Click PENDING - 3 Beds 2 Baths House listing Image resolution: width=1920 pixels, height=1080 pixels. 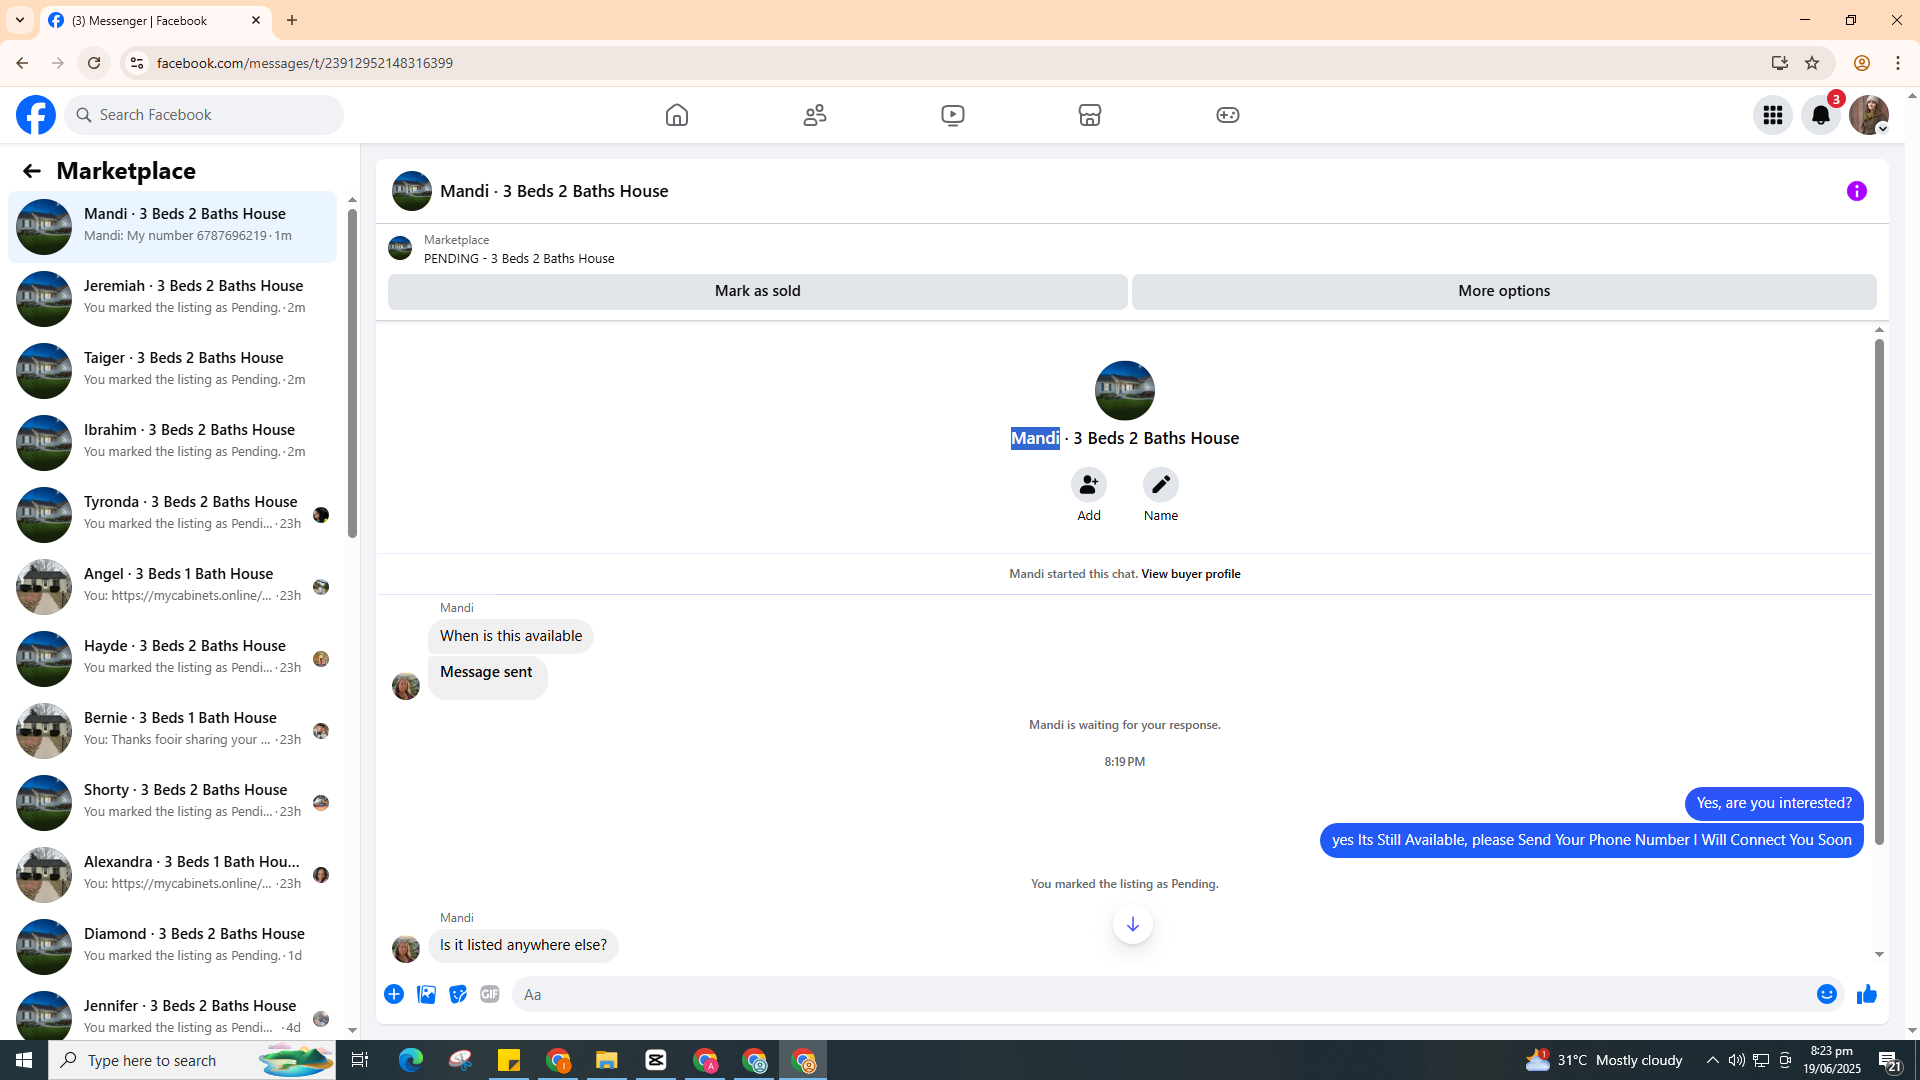pyautogui.click(x=519, y=259)
